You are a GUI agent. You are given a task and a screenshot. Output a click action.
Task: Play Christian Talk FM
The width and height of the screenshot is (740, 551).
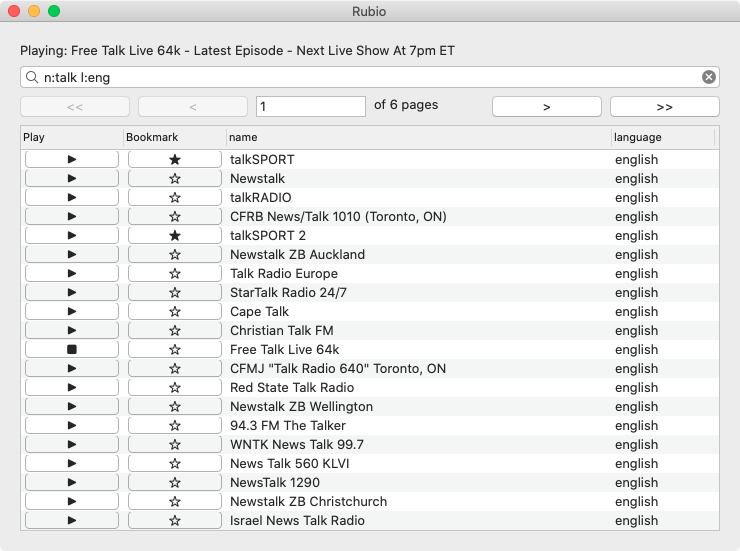pos(72,330)
